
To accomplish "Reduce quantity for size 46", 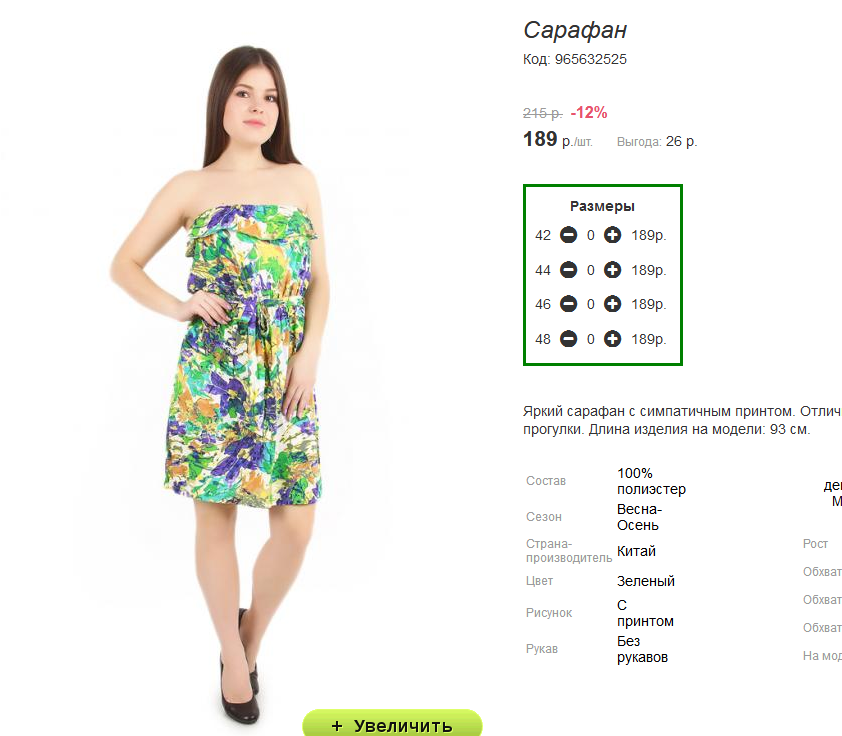I will point(569,304).
